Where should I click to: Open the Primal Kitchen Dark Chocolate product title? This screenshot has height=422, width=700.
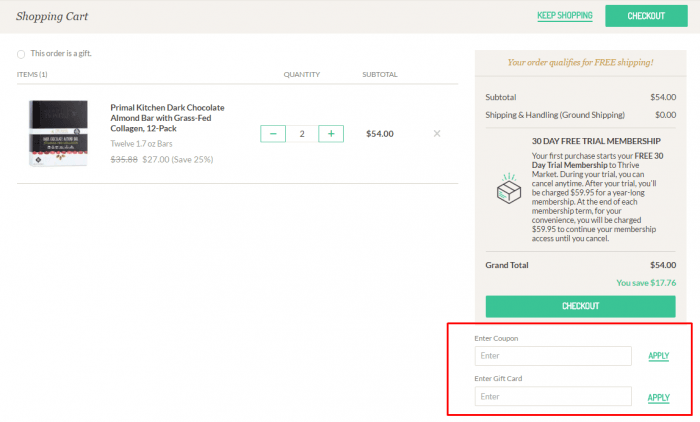(167, 117)
